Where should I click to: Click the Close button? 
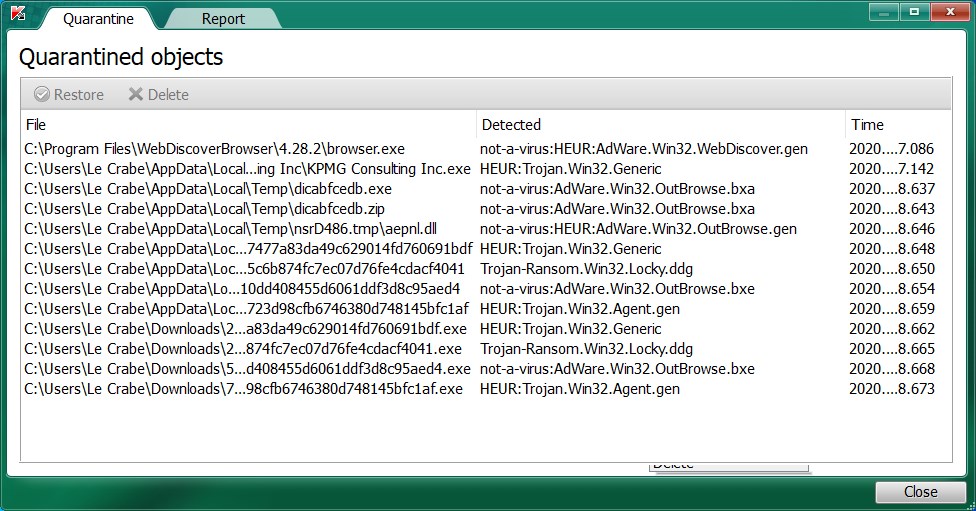921,492
